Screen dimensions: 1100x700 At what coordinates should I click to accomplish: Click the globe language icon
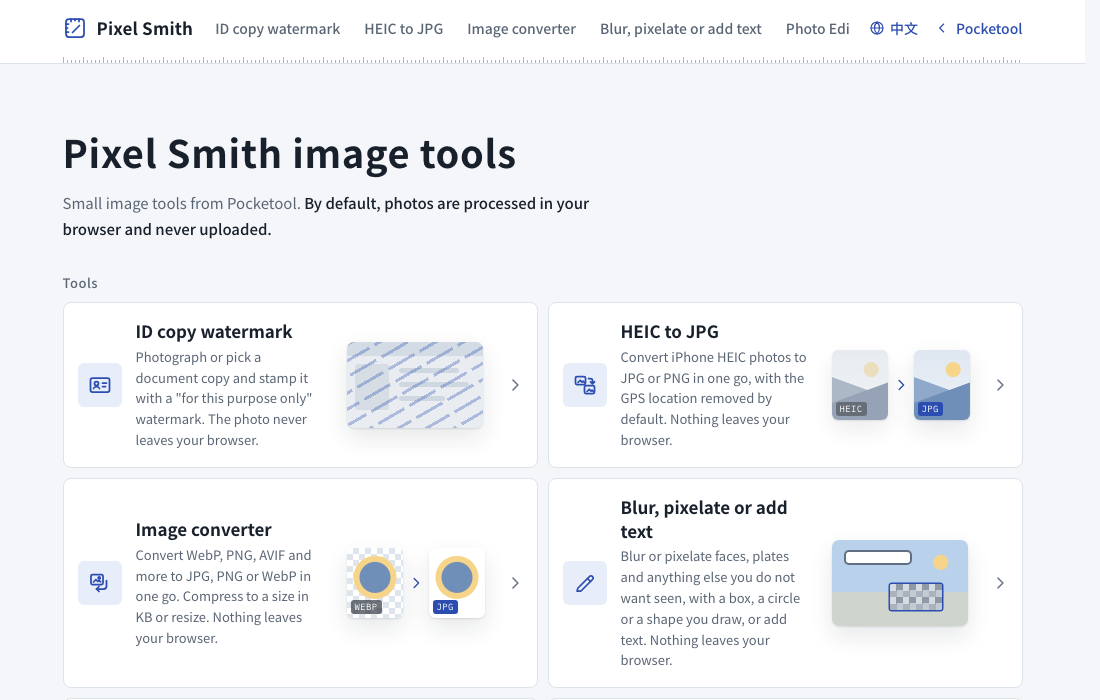click(877, 28)
